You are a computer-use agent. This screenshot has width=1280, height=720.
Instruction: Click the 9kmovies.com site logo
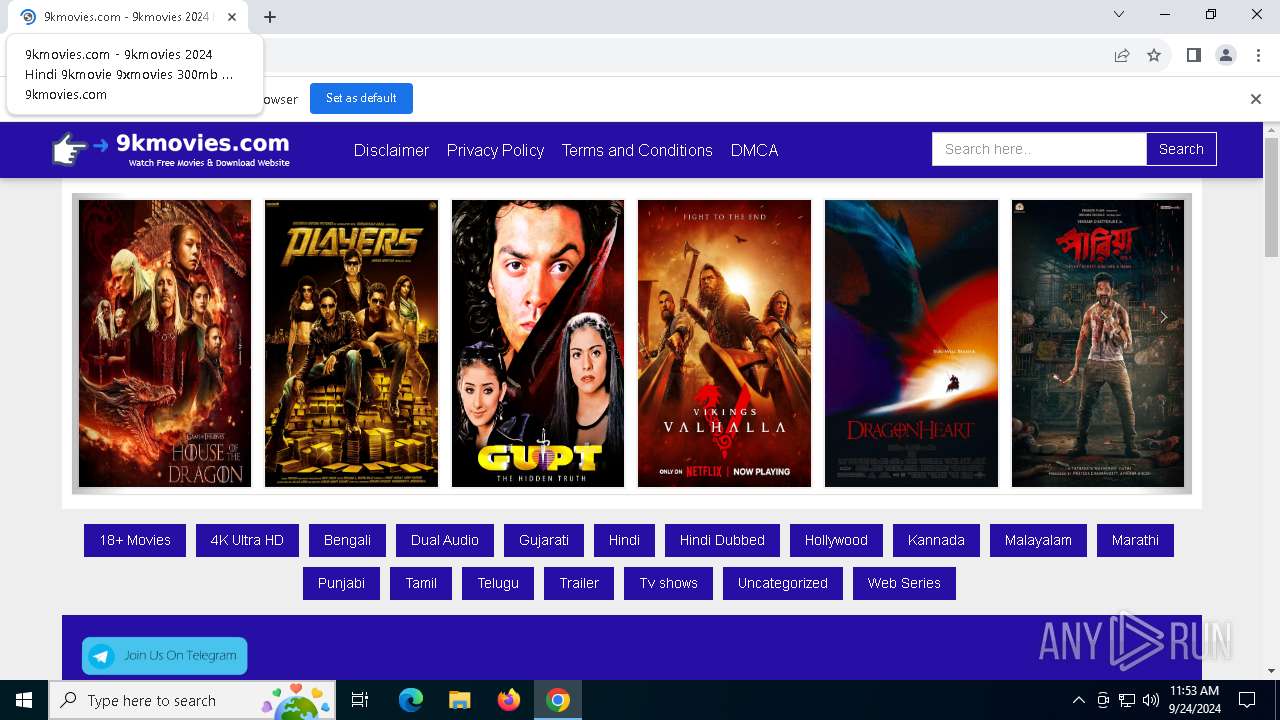pyautogui.click(x=171, y=150)
